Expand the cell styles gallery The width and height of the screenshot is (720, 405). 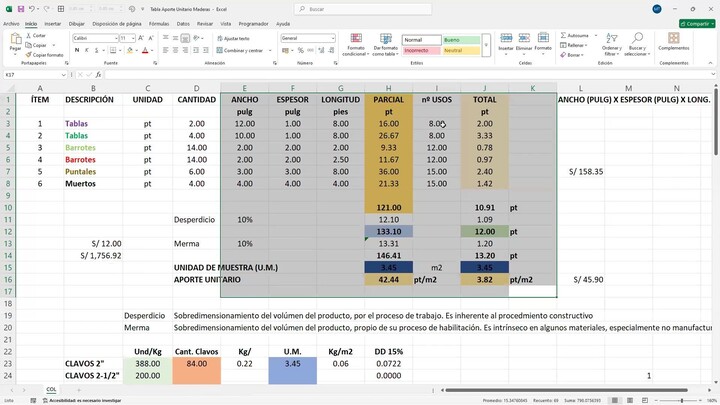pyautogui.click(x=486, y=45)
